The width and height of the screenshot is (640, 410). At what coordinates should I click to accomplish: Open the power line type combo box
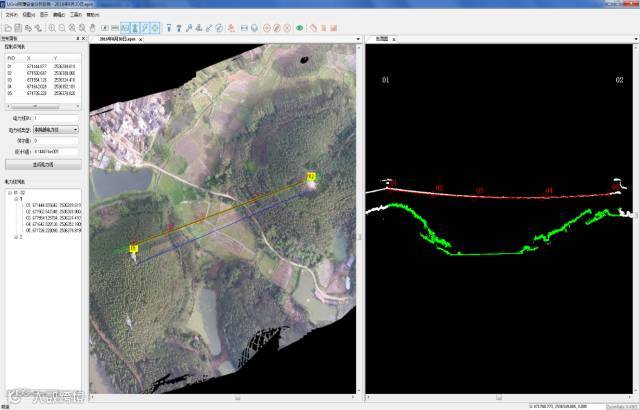(56, 130)
